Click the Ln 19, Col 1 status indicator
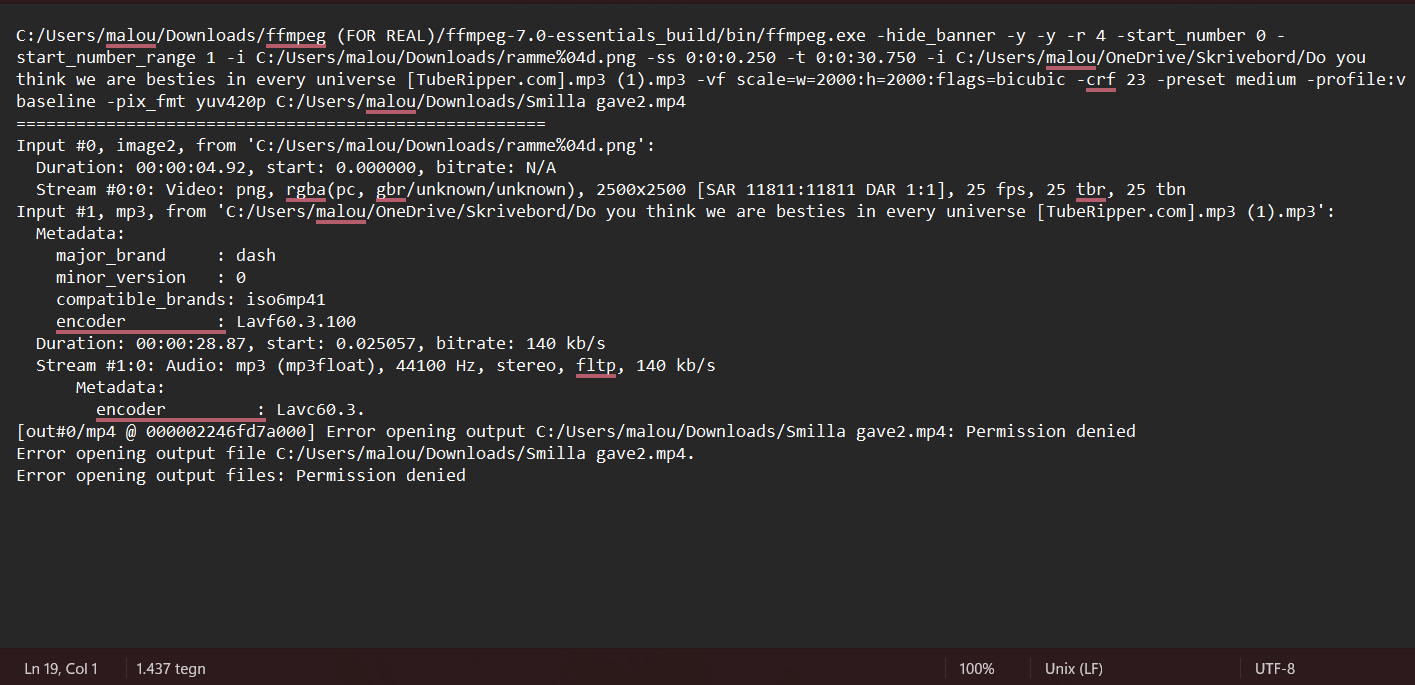Image resolution: width=1415 pixels, height=685 pixels. click(x=61, y=668)
